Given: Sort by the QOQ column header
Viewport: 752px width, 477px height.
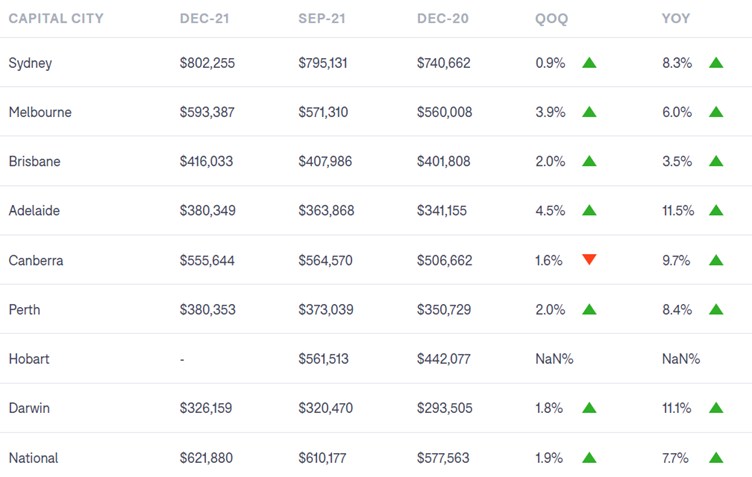Looking at the screenshot, I should click(550, 19).
